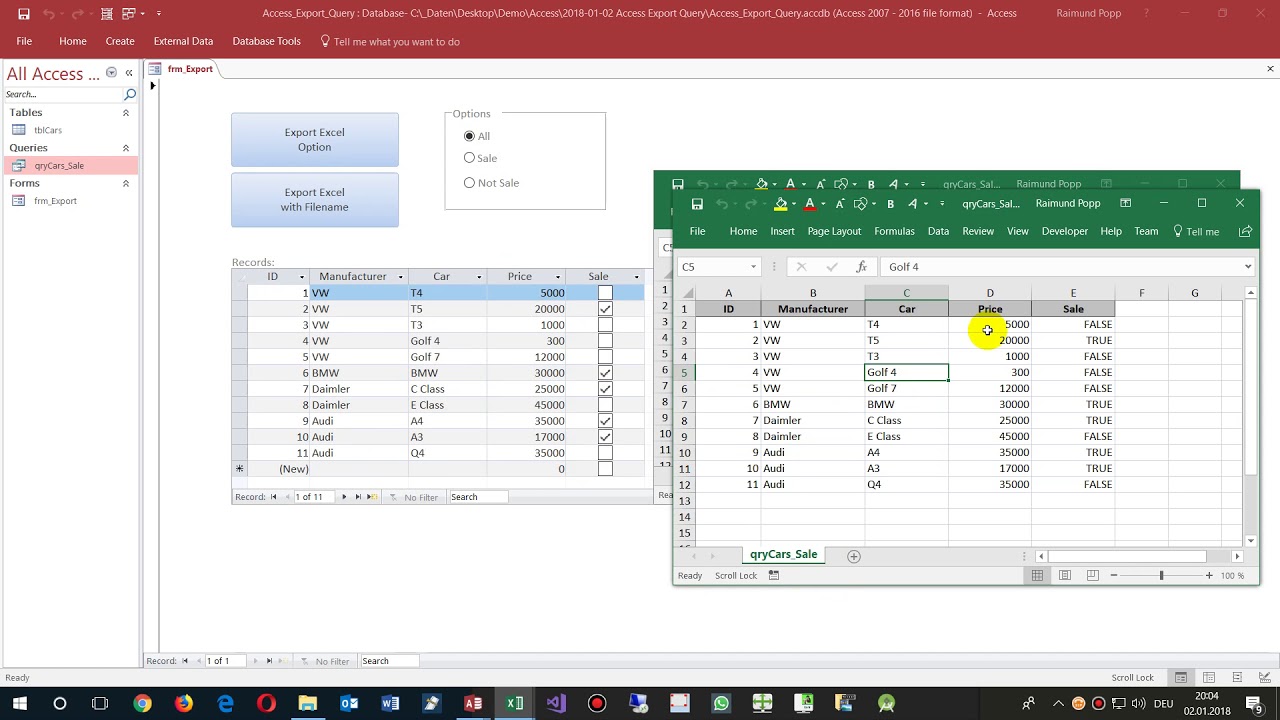Toggle Sale checkbox for Audi Q4 row
Viewport: 1280px width, 720px height.
coord(605,453)
